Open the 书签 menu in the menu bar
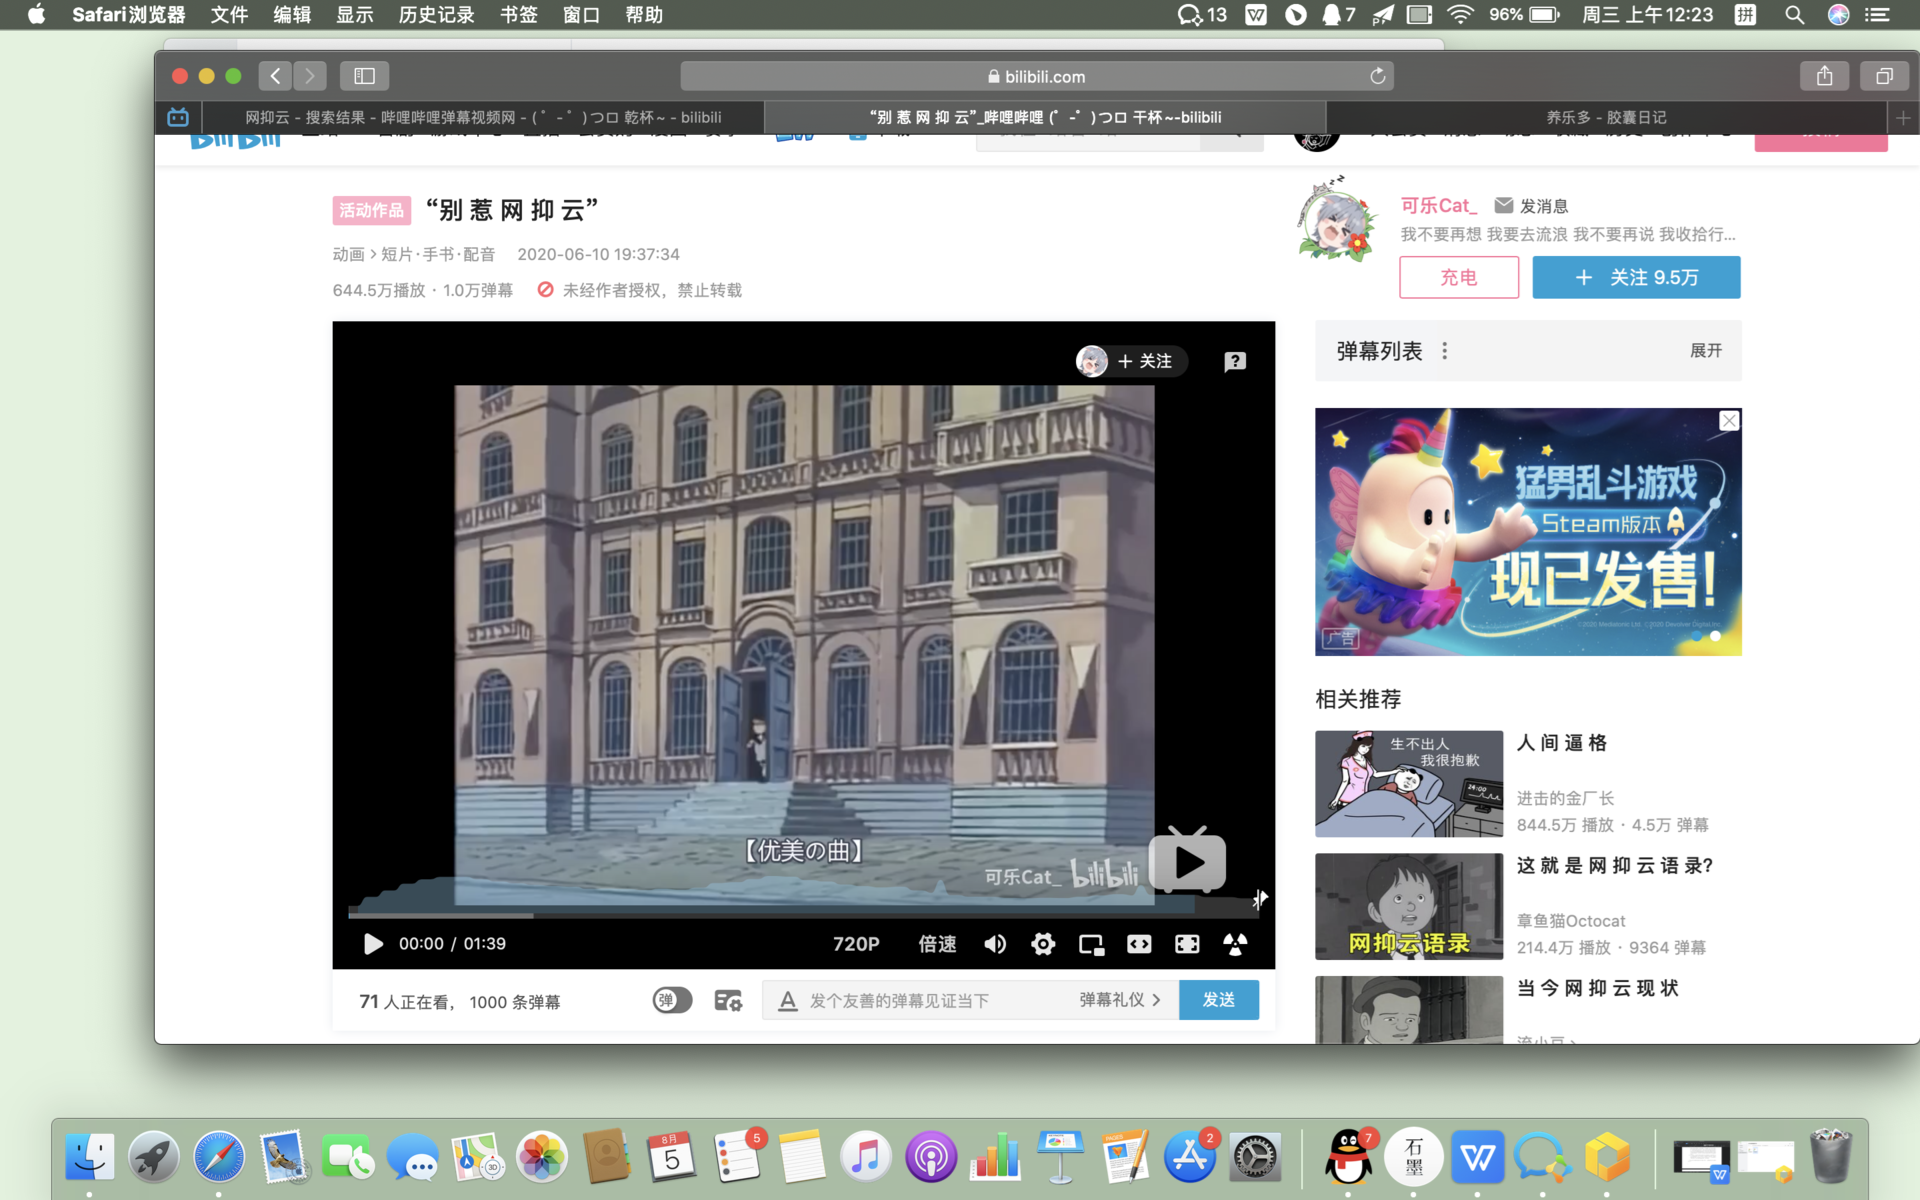The image size is (1920, 1200). (x=518, y=15)
